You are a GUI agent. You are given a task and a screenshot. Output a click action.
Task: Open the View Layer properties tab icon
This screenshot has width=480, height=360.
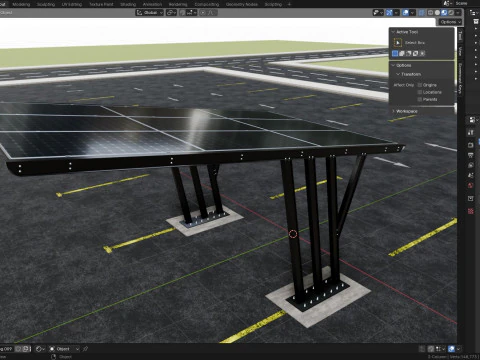(471, 165)
